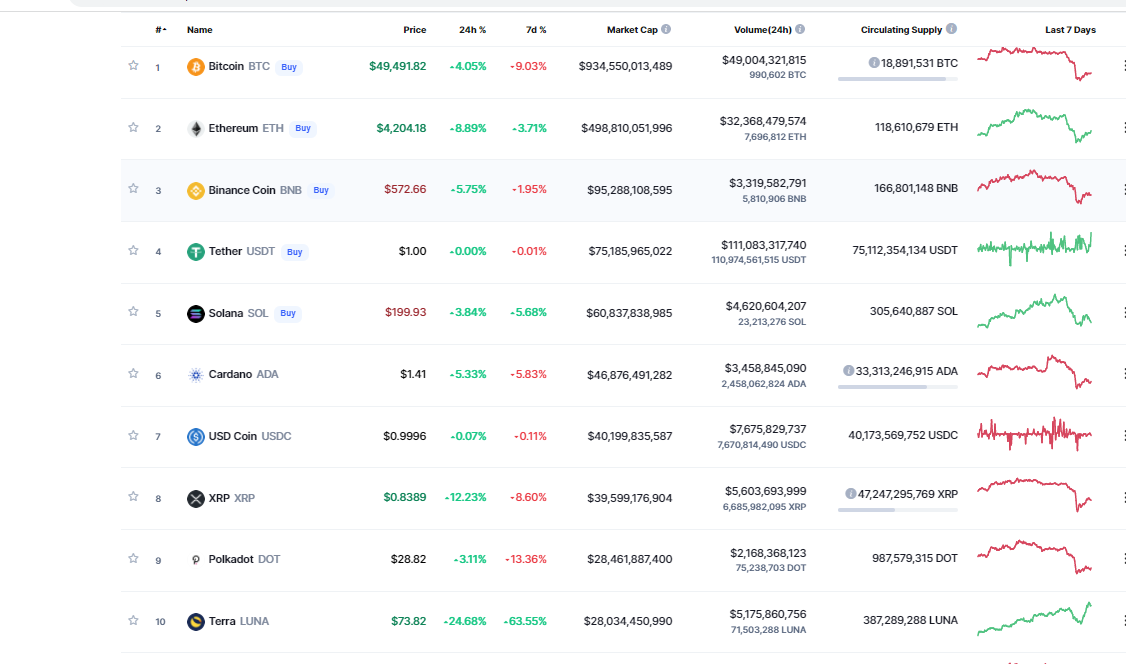1126x664 pixels.
Task: Open the Ethereum coin name link
Action: pyautogui.click(x=233, y=128)
